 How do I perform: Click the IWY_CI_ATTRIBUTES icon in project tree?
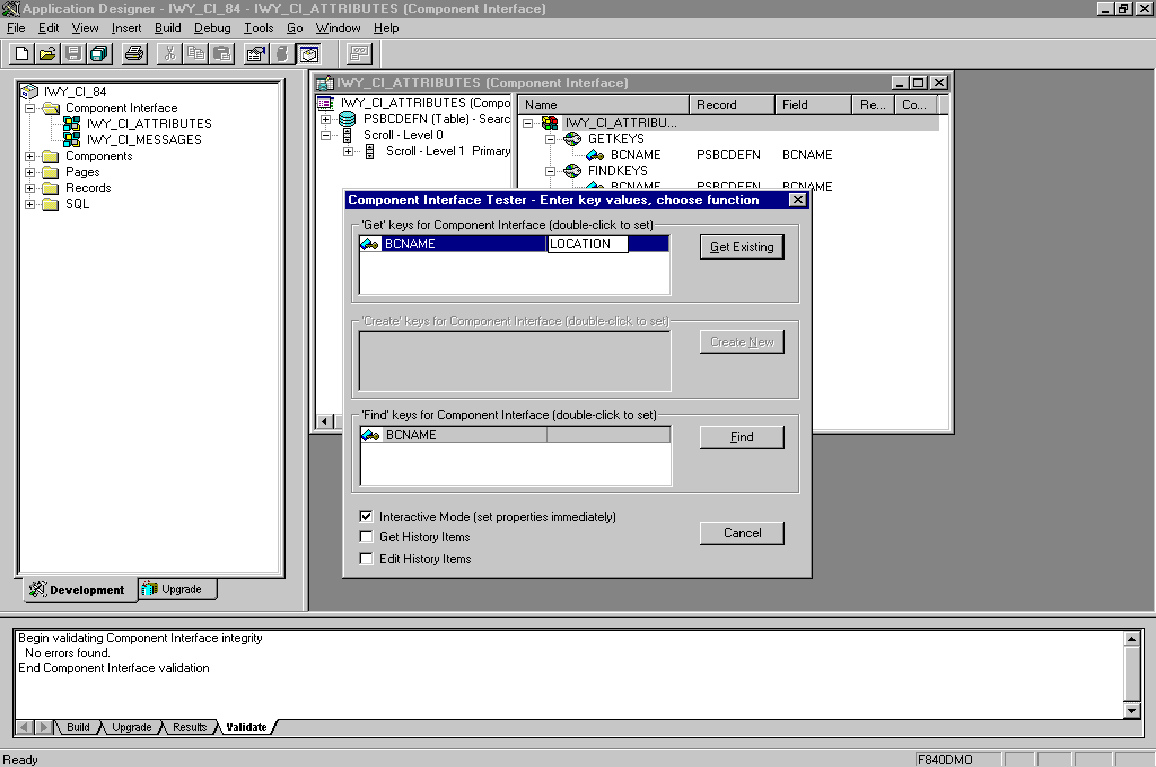tap(72, 123)
